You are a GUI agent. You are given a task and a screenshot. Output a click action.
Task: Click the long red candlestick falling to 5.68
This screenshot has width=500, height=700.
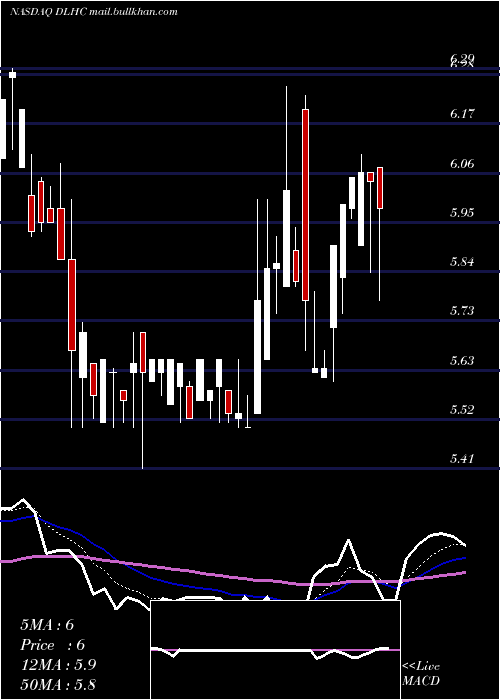tap(72, 305)
